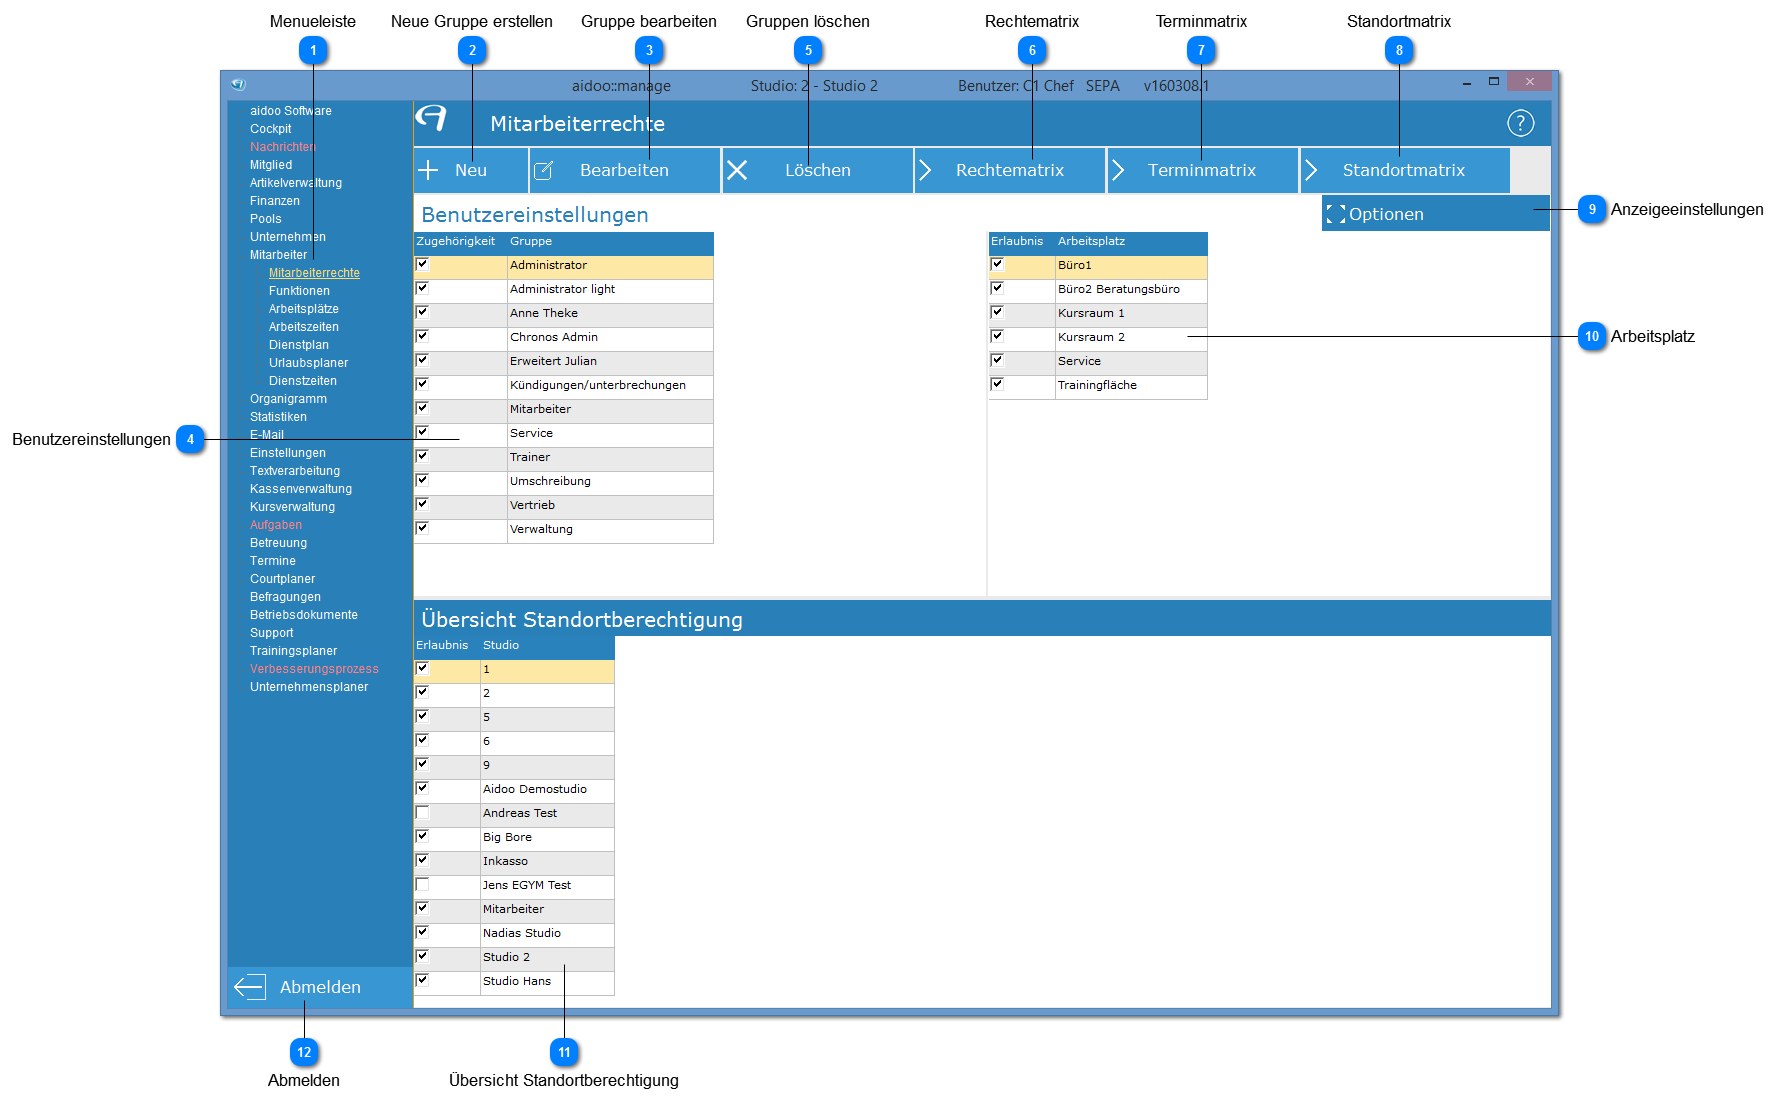This screenshot has height=1106, width=1780.
Task: Open Einstellungen in the sidebar
Action: click(288, 453)
